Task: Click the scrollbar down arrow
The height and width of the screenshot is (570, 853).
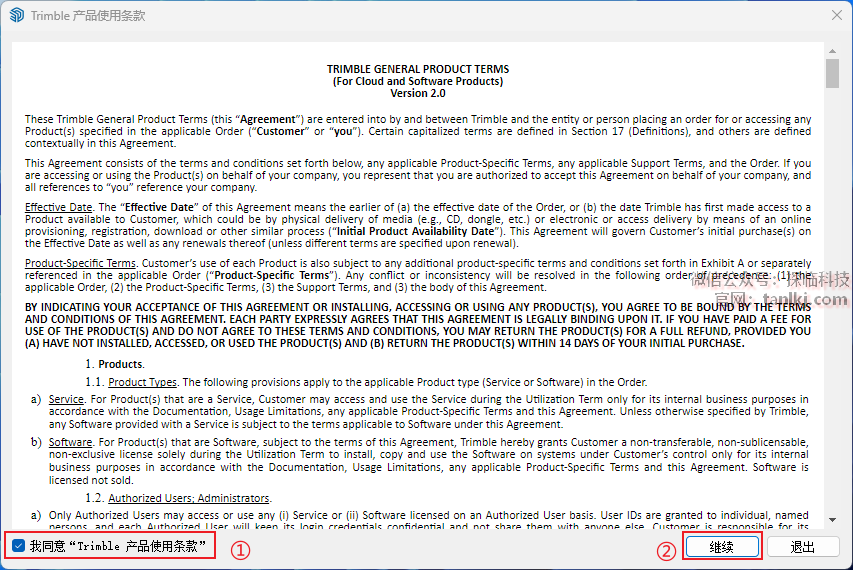Action: 832,520
